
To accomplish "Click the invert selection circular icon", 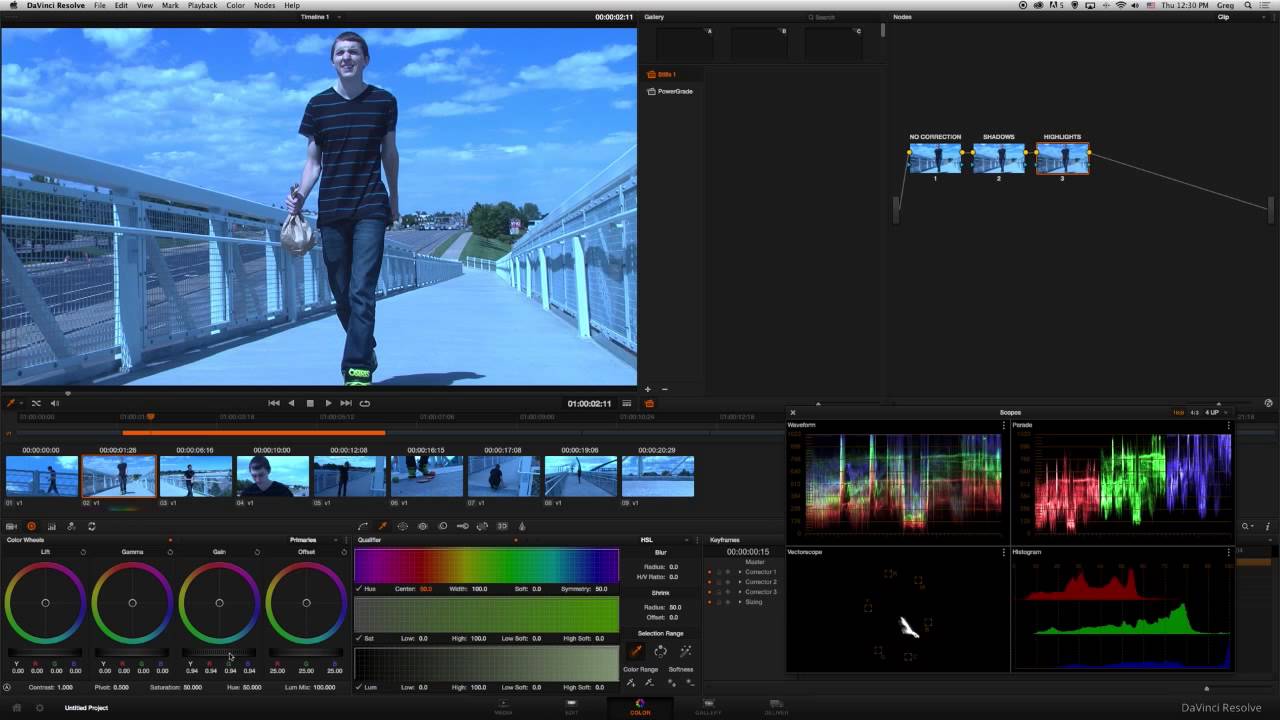I will (x=660, y=651).
